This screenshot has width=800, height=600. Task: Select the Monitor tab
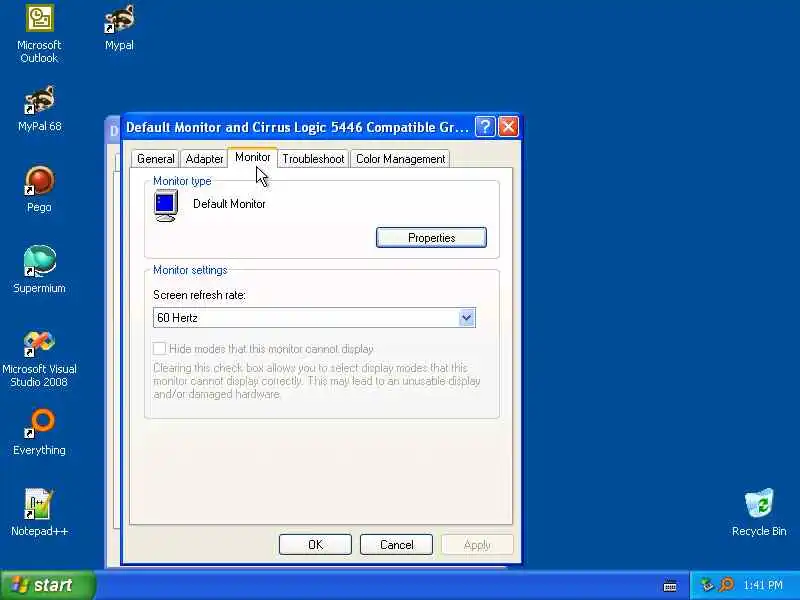click(x=253, y=157)
